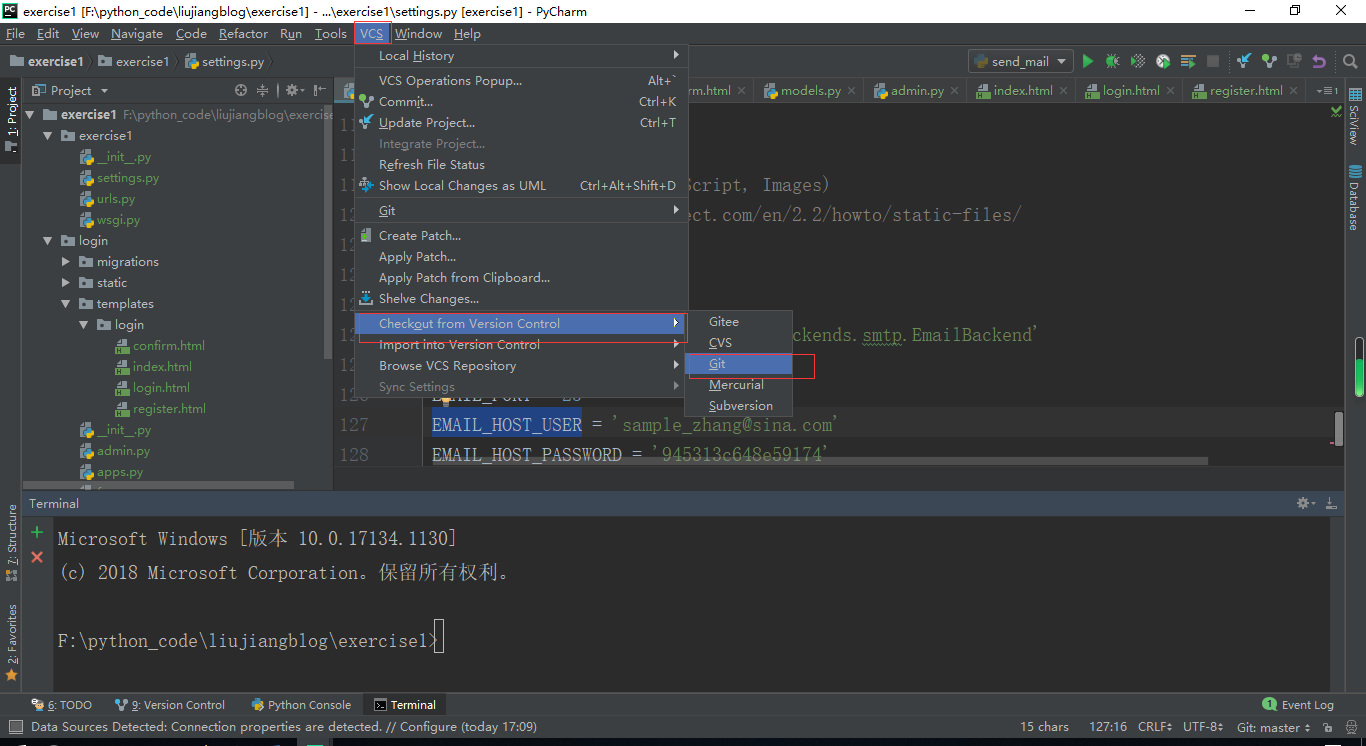The height and width of the screenshot is (746, 1366).
Task: Choose Mercurial in the checkout submenu
Action: [738, 385]
